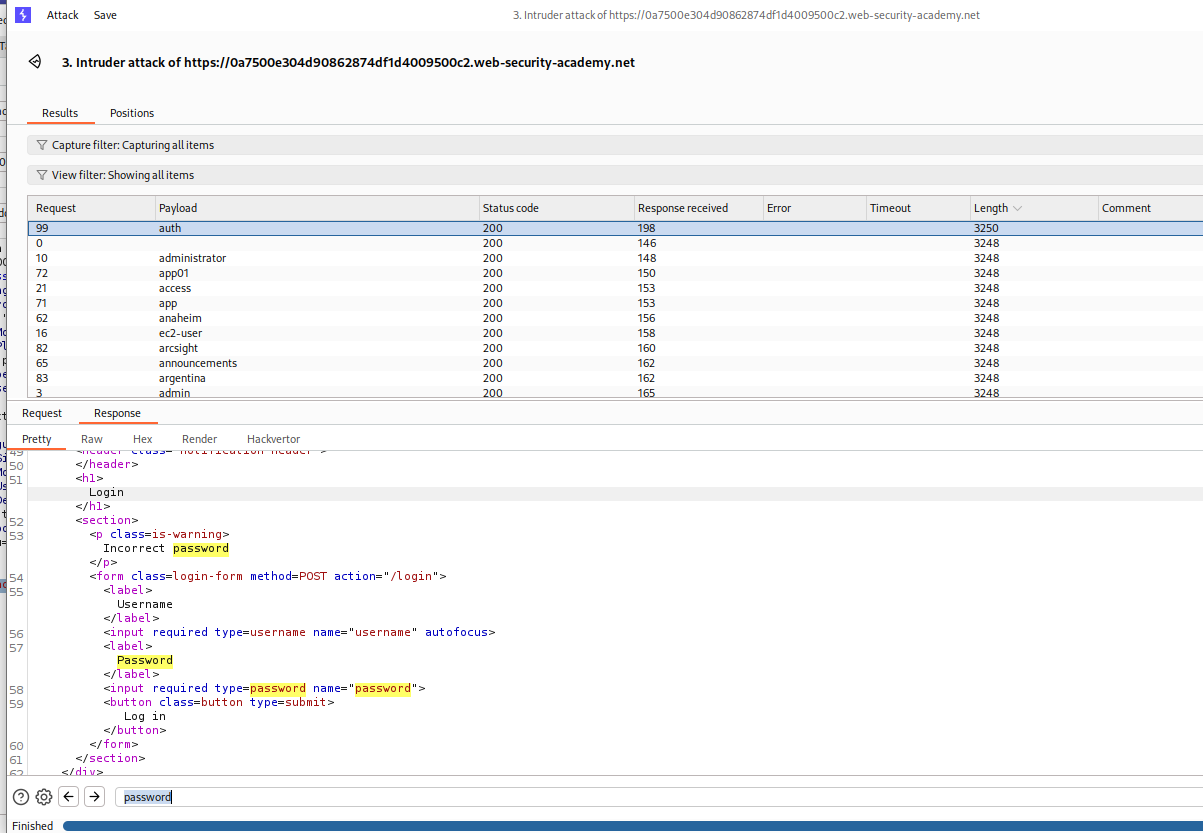
Task: Select the administrator payload row
Action: pos(192,258)
